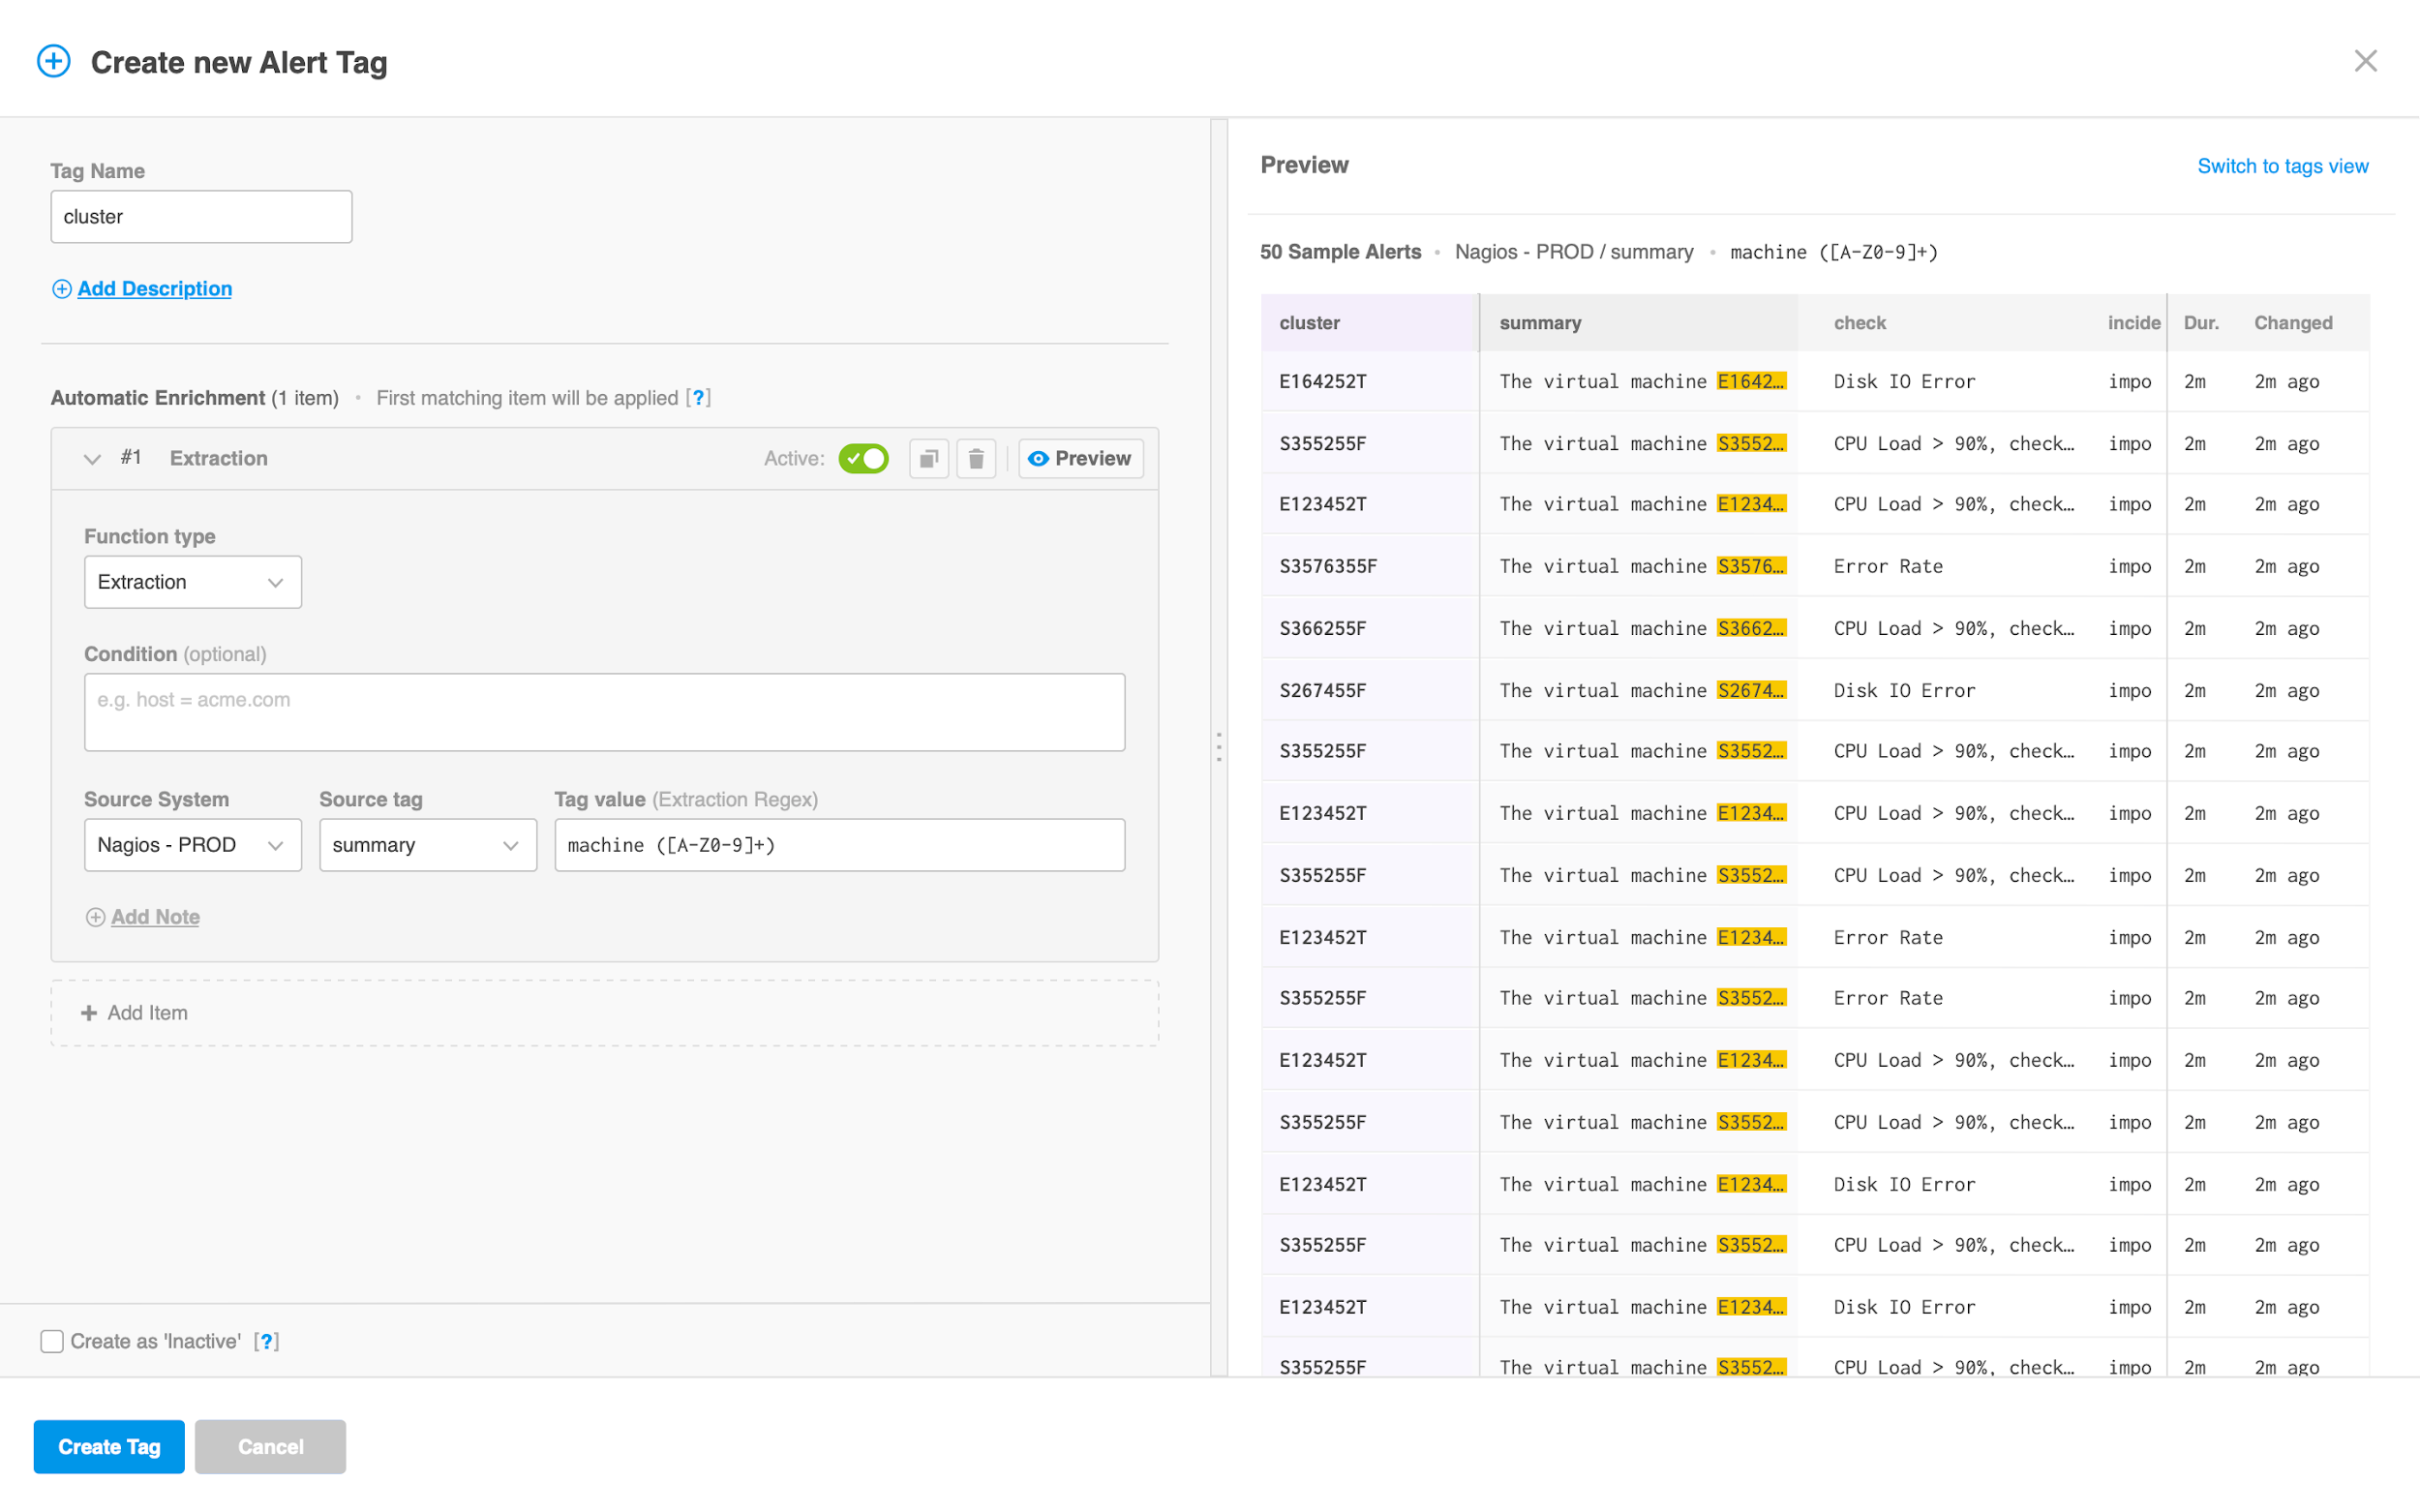Click the summary column header
The height and width of the screenshot is (1512, 2420).
click(1540, 323)
